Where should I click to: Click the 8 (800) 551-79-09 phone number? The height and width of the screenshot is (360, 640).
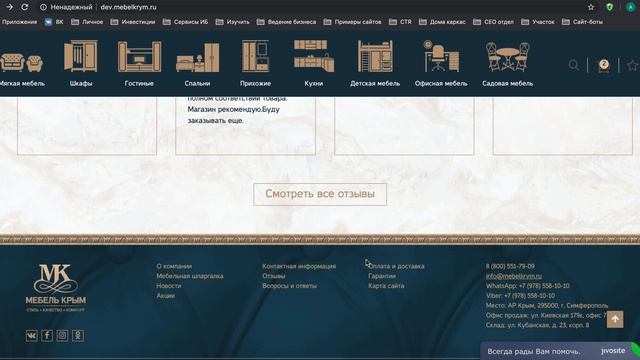(510, 266)
